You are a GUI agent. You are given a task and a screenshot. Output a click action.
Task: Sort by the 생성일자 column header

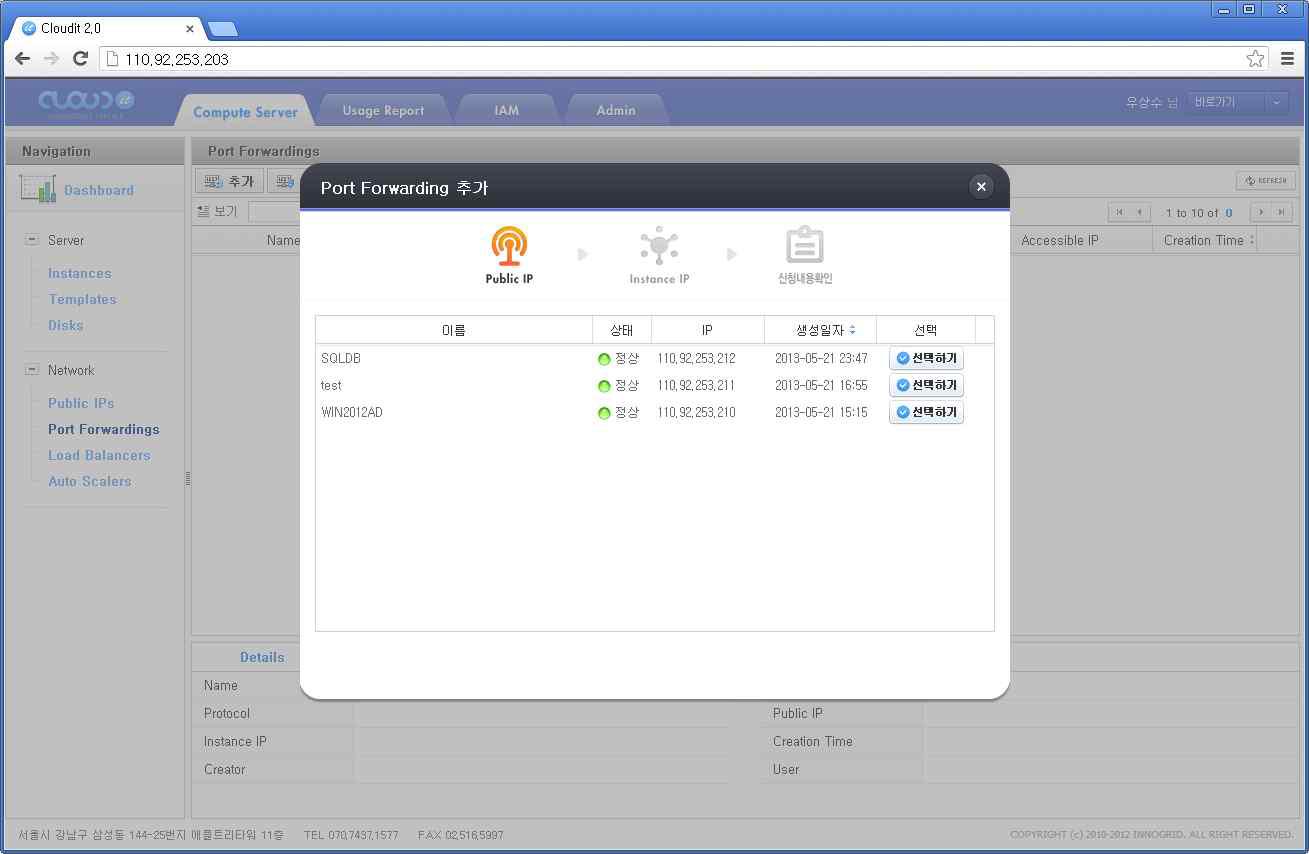coord(820,330)
